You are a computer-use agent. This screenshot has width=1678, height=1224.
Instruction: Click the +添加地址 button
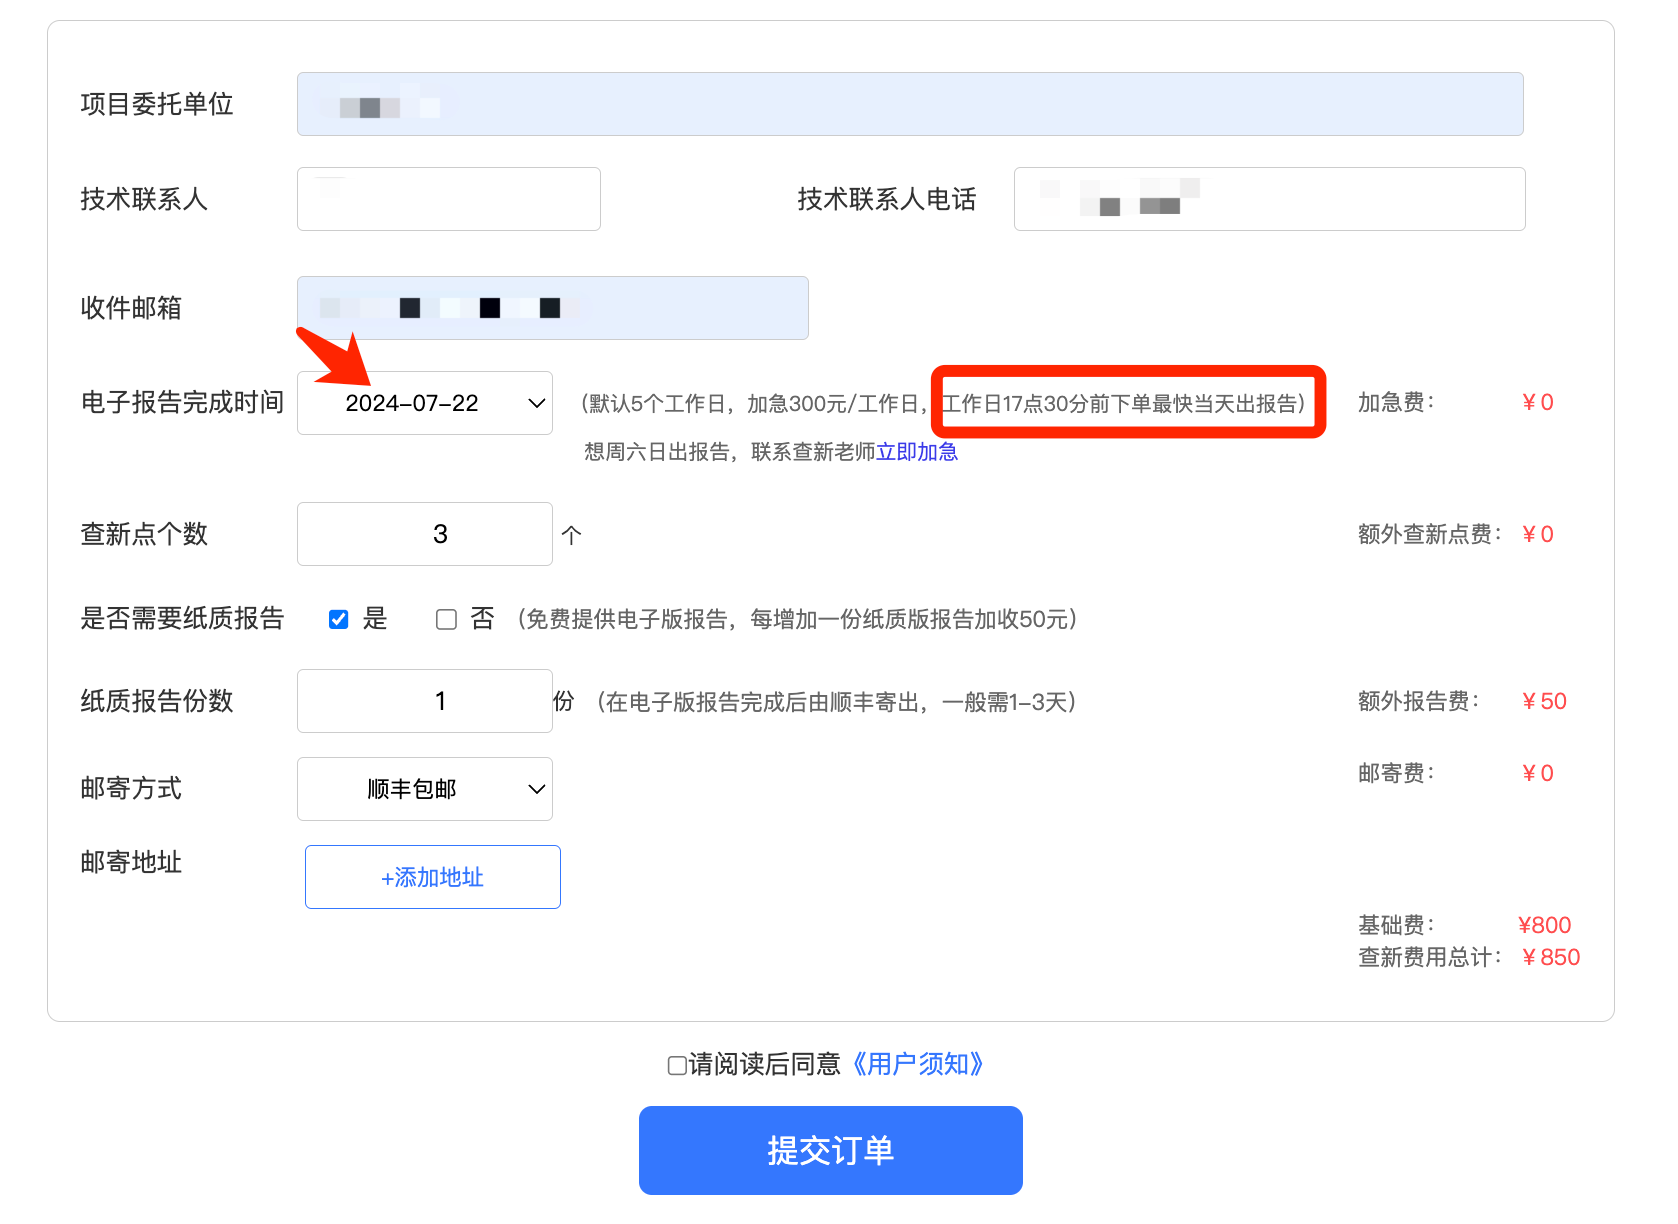(x=433, y=877)
